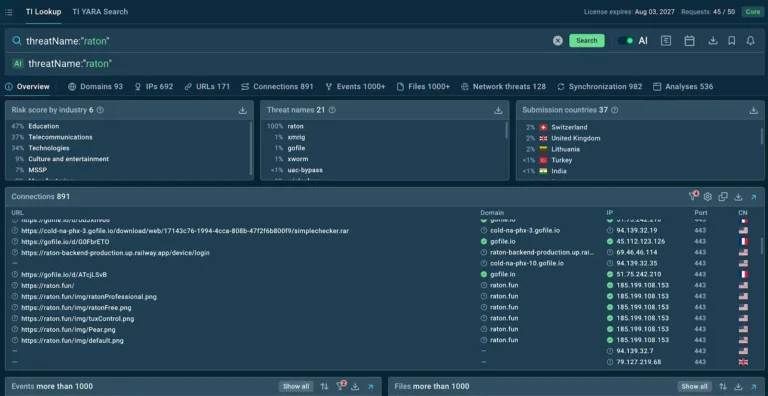Open the Events 1000+ tab
768x396 pixels.
coord(355,87)
